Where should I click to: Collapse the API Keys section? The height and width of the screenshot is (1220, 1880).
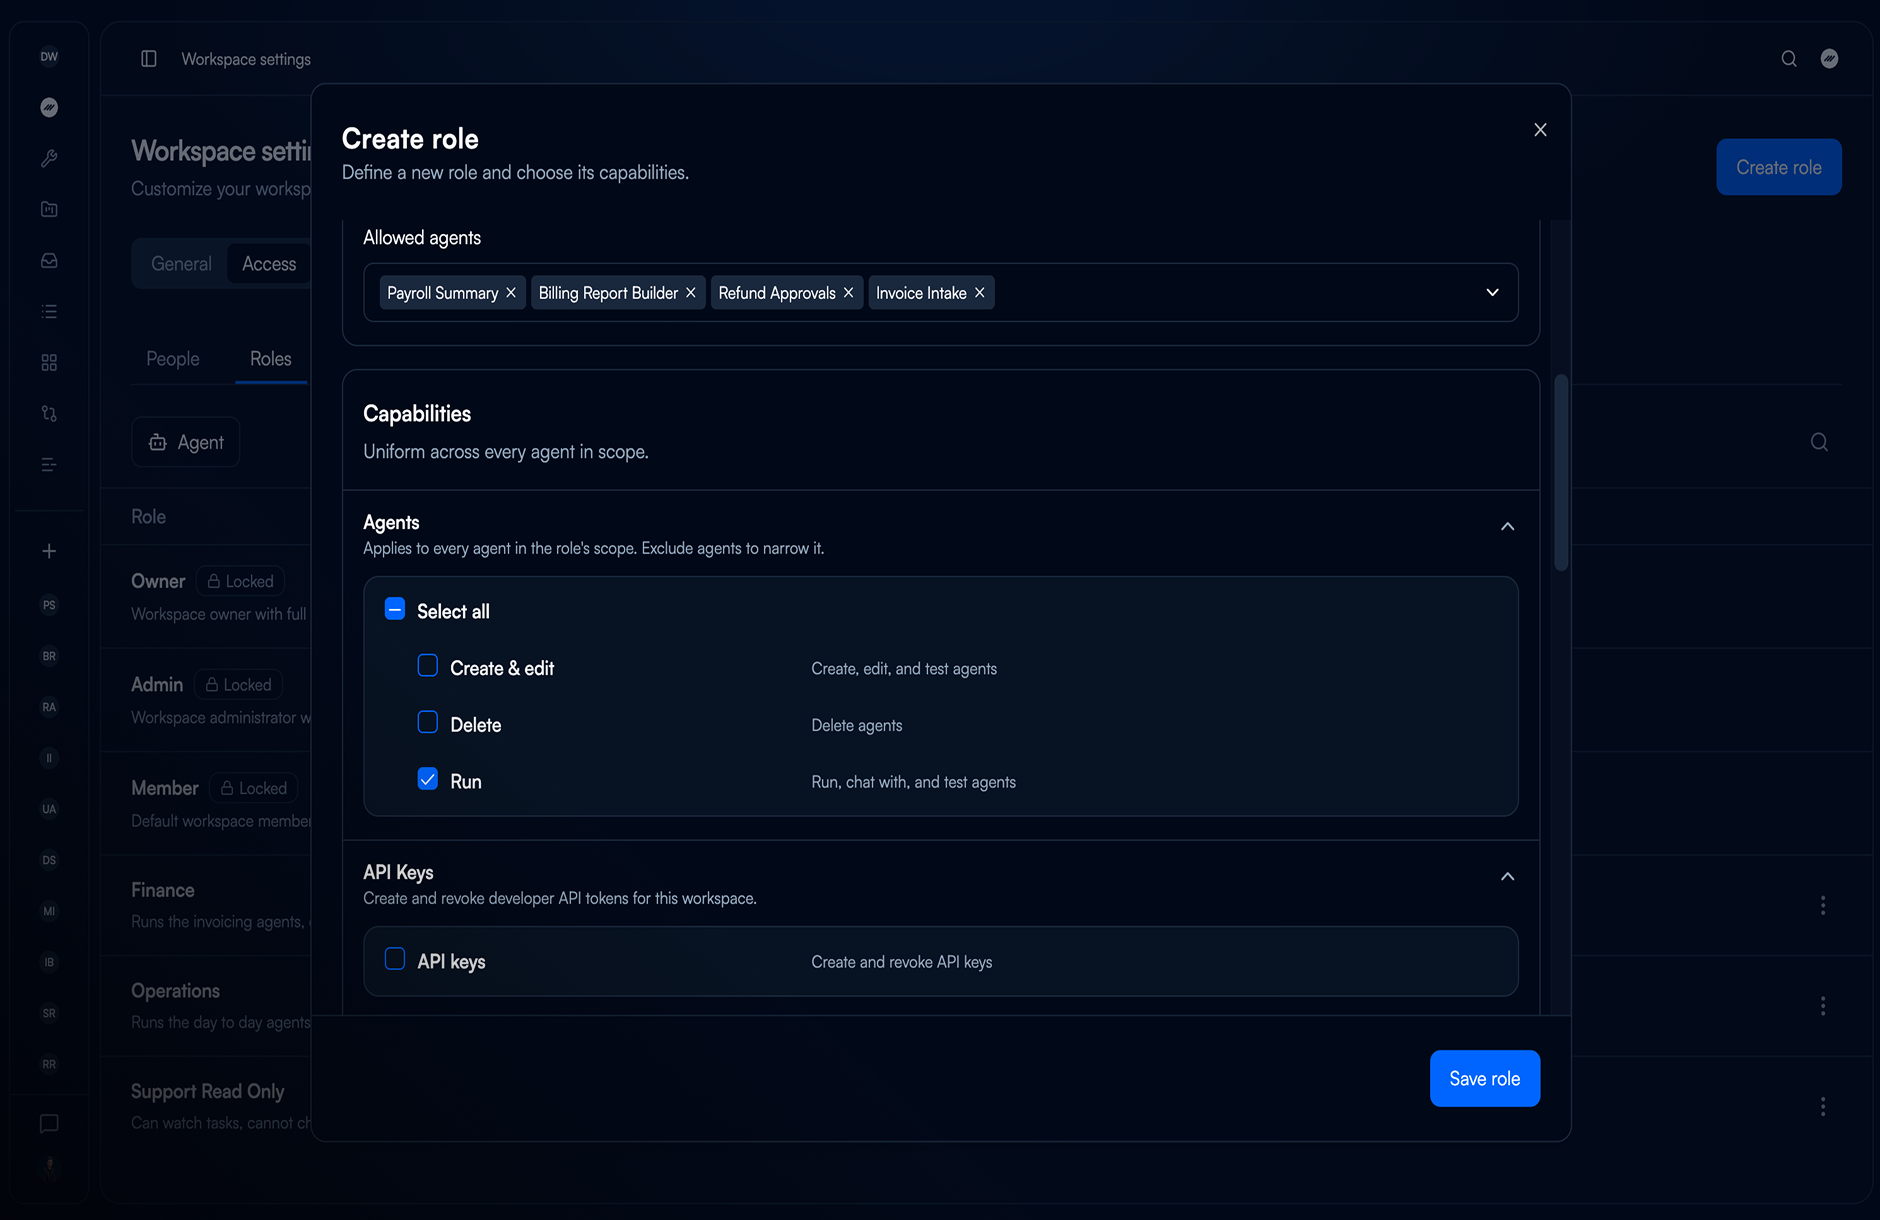[x=1507, y=877]
